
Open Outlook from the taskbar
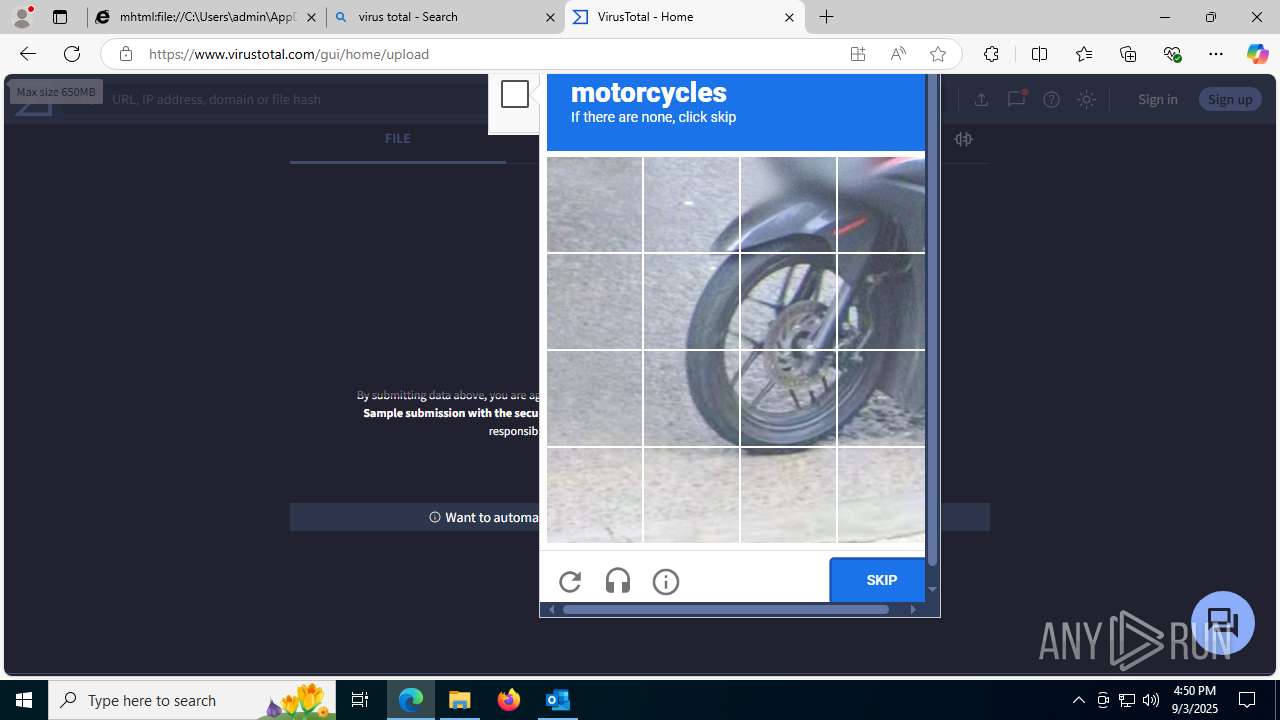pyautogui.click(x=558, y=700)
